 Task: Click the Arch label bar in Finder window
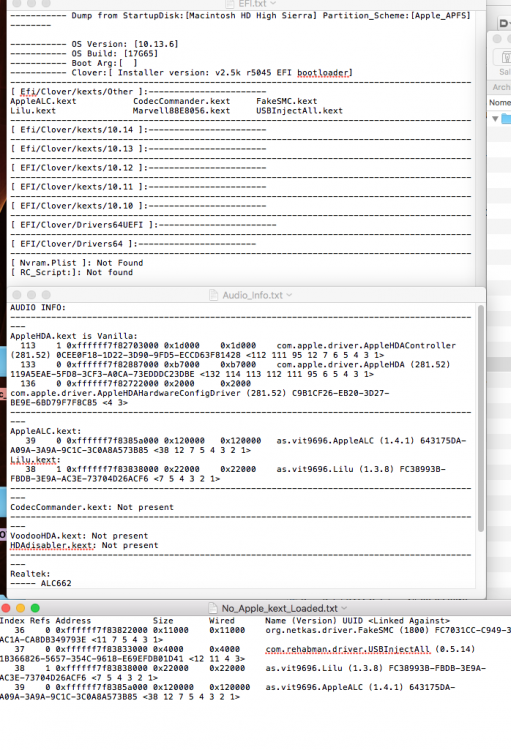click(x=501, y=87)
